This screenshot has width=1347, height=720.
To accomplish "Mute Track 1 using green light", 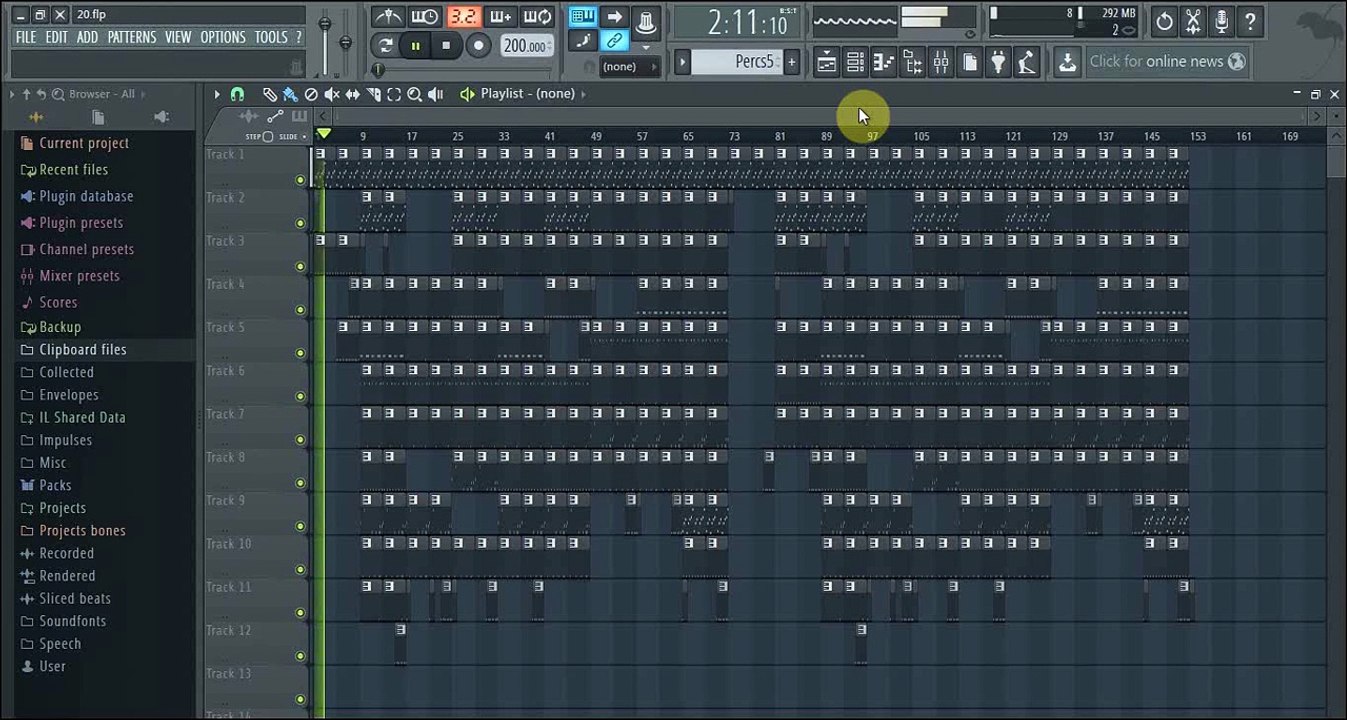I will [300, 181].
